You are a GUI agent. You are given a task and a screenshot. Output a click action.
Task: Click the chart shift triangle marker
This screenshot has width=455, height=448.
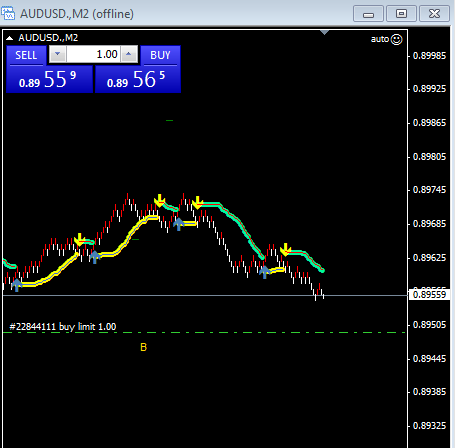tap(324, 32)
